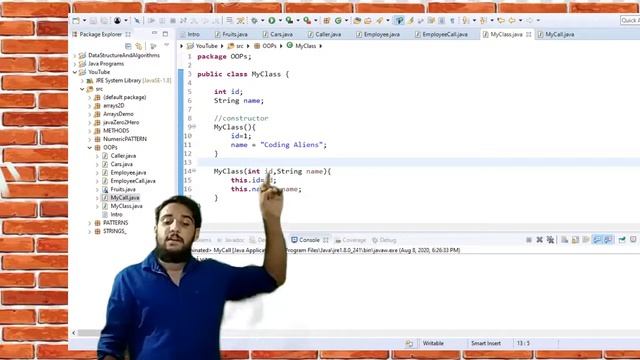Image resolution: width=640 pixels, height=360 pixels.
Task: Click Terminate square in Console toolbar
Action: coord(529,240)
